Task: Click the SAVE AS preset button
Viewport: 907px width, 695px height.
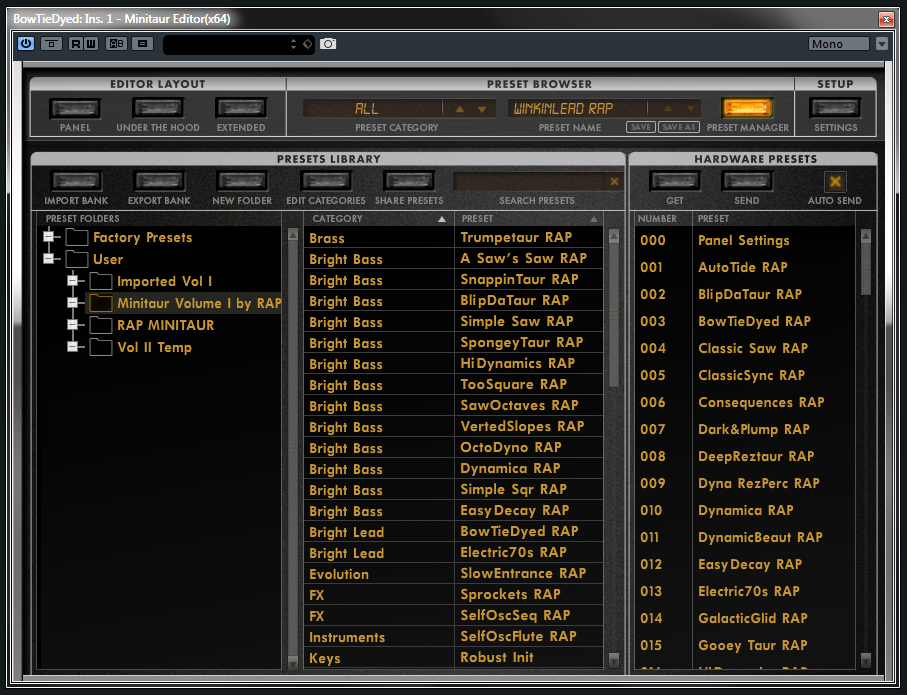Action: tap(679, 127)
